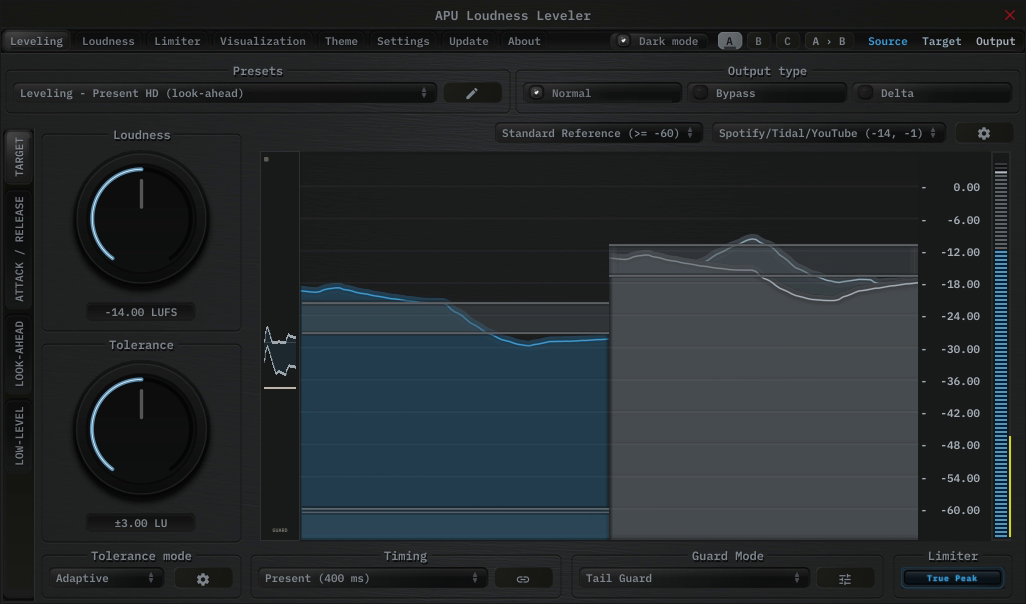Click the pencil edit preset icon
This screenshot has height=604, width=1026.
tap(472, 93)
